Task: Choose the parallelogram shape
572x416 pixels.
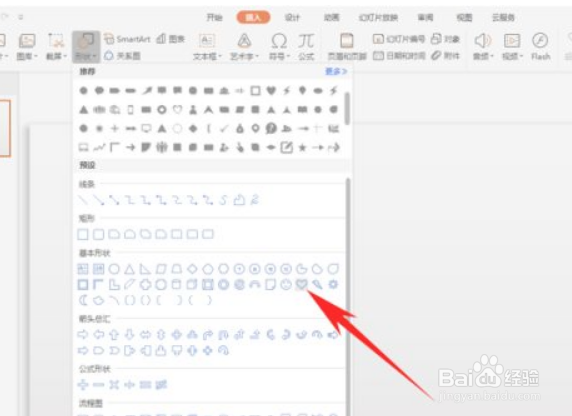Action: pos(161,269)
